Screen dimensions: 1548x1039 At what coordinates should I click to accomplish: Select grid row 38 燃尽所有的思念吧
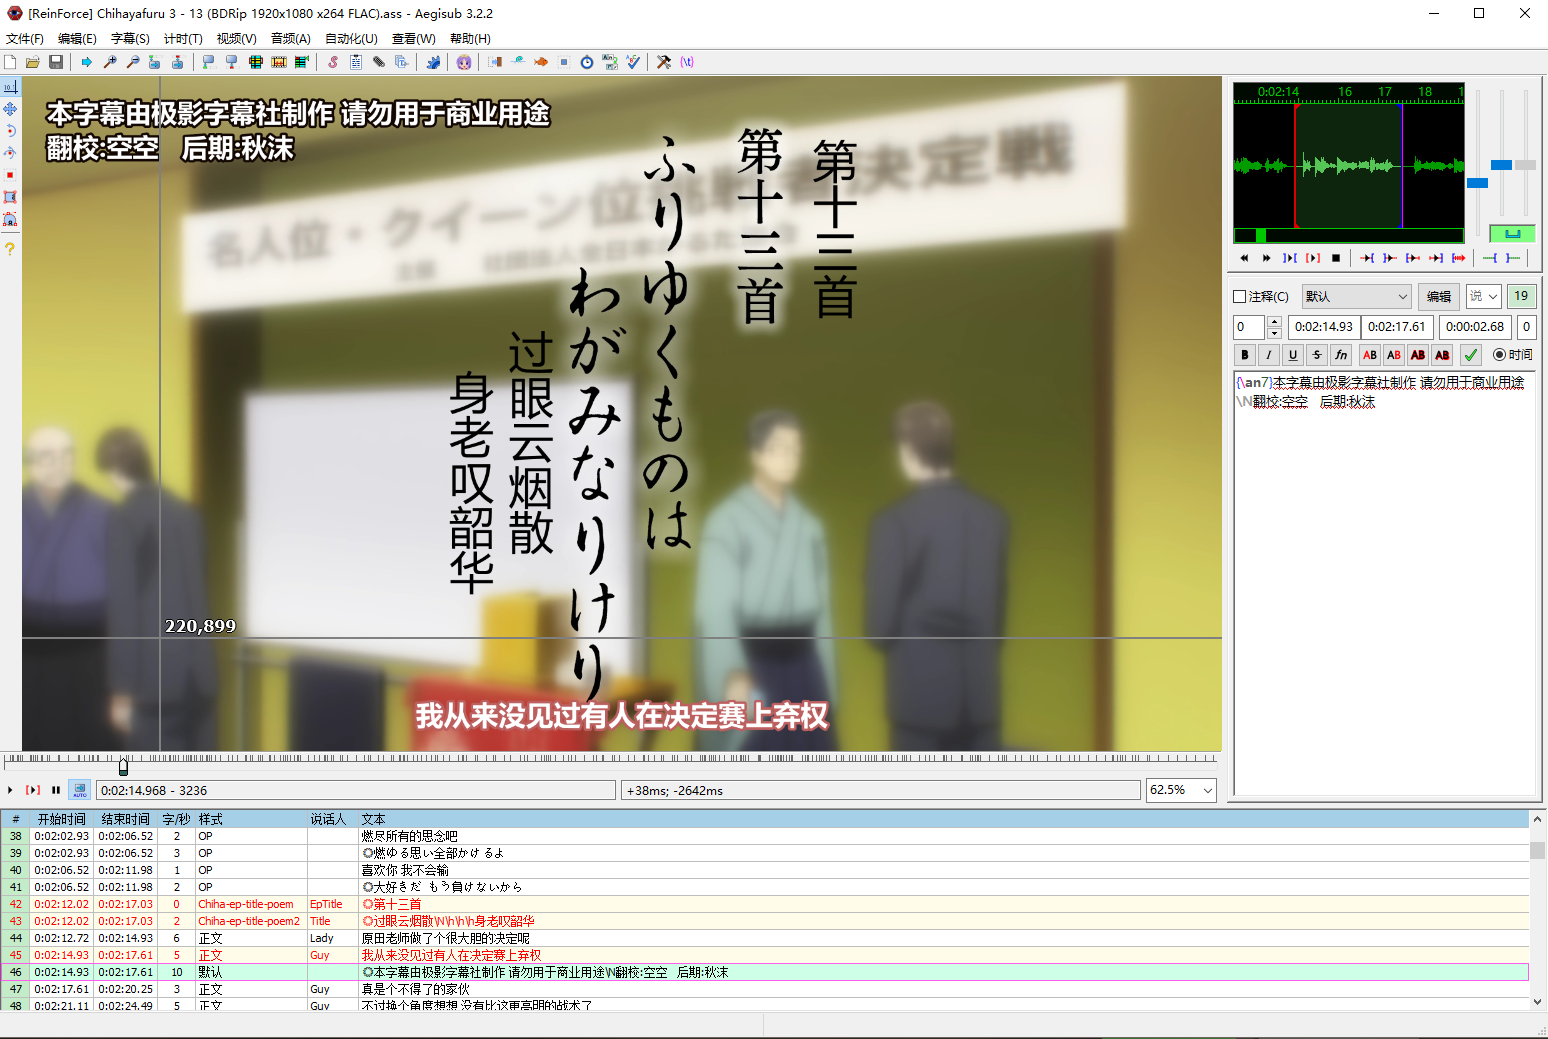point(765,836)
